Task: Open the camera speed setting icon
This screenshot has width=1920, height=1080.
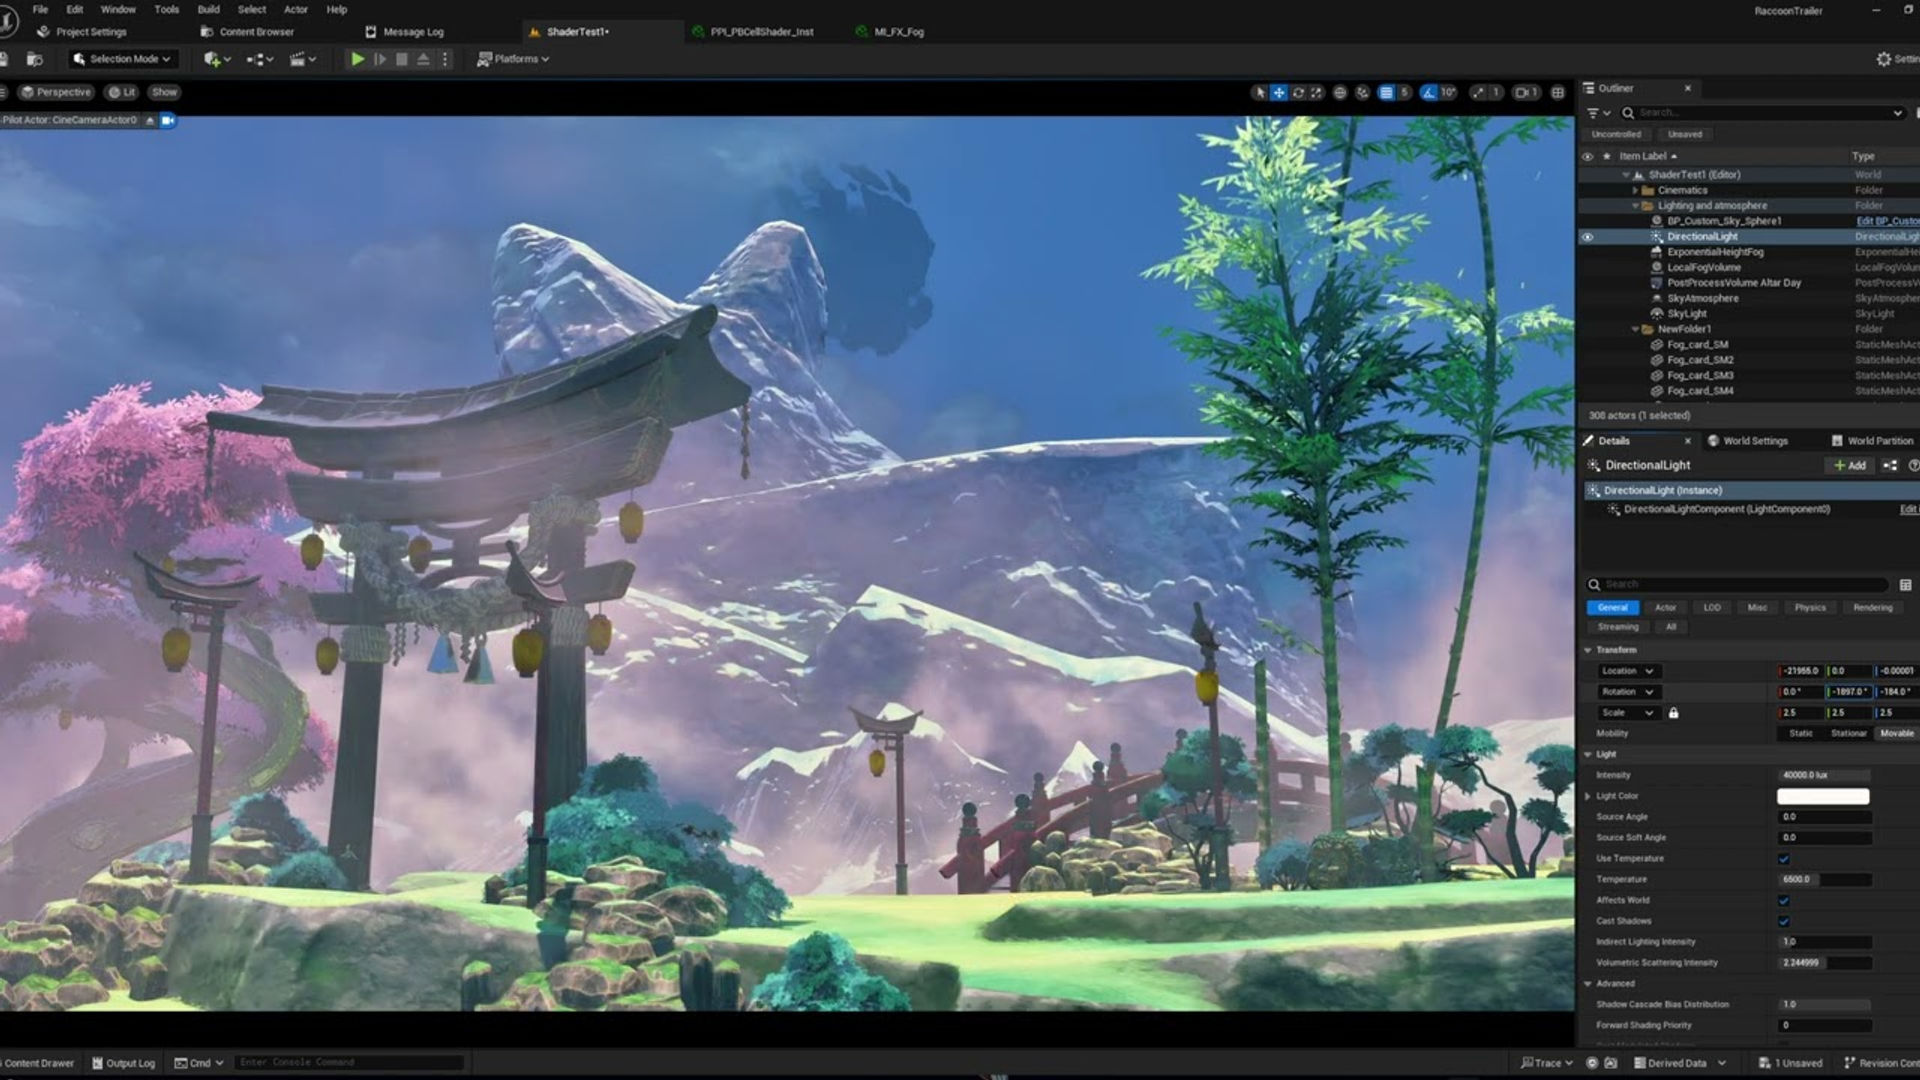Action: point(1522,92)
